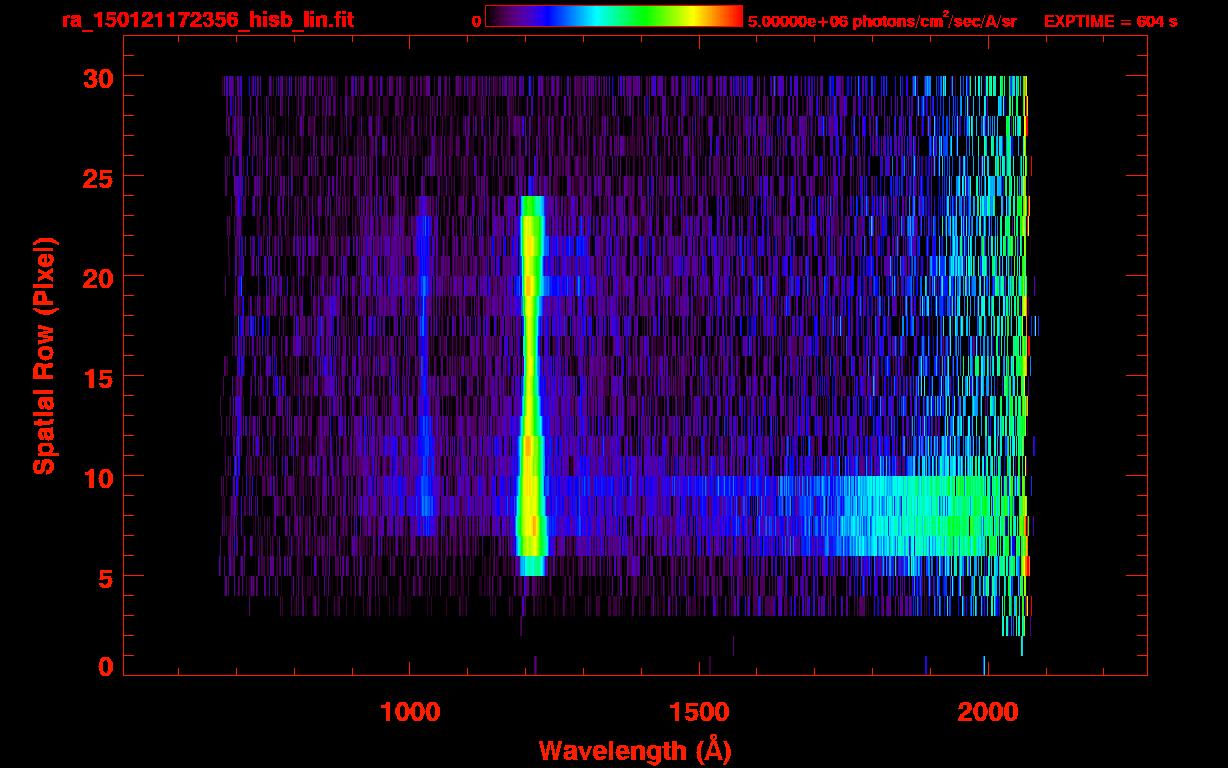Click the 1000 tick label on wavelength axis
The height and width of the screenshot is (768, 1228).
pos(410,712)
